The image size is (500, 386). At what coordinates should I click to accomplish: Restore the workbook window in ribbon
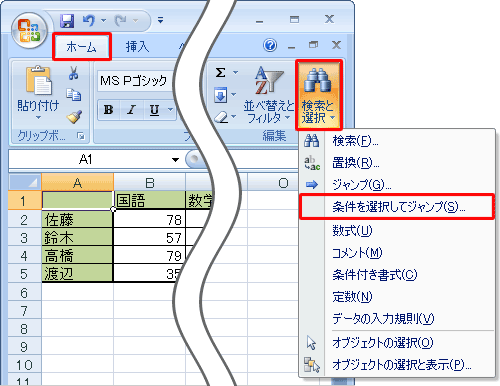(313, 45)
